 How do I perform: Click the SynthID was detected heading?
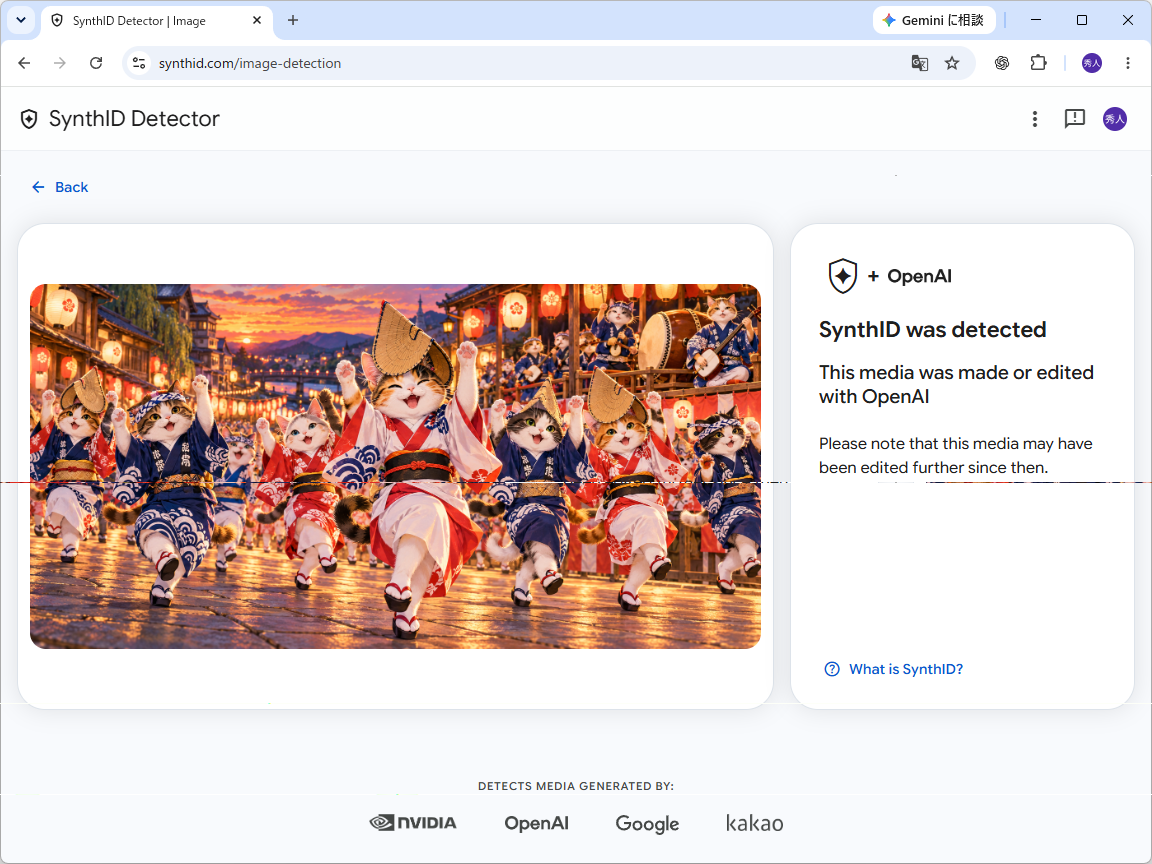point(932,330)
